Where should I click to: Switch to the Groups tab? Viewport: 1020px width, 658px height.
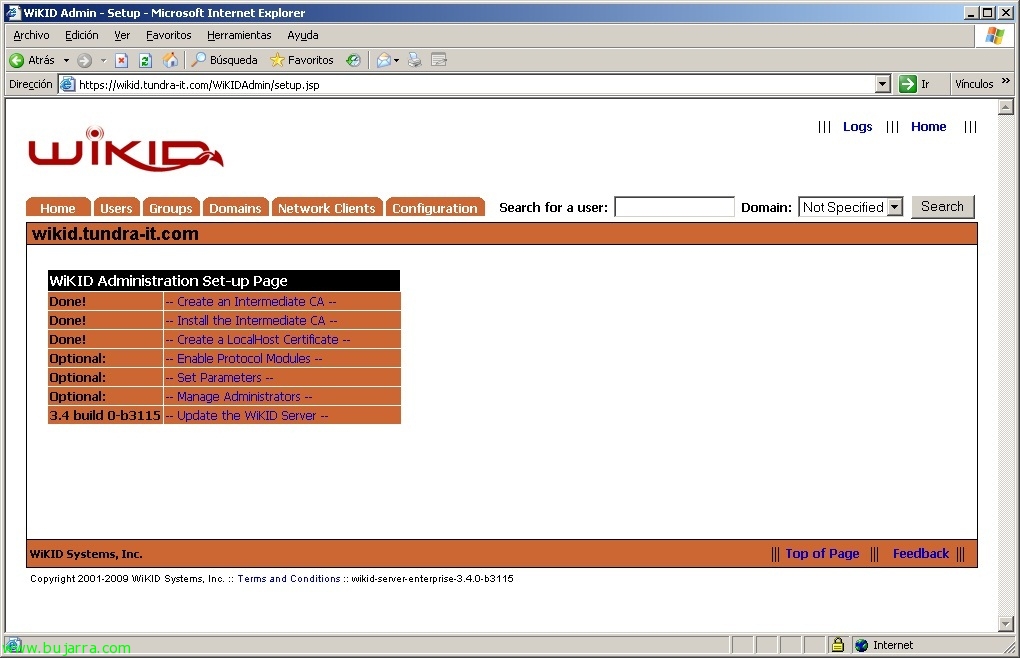point(171,207)
